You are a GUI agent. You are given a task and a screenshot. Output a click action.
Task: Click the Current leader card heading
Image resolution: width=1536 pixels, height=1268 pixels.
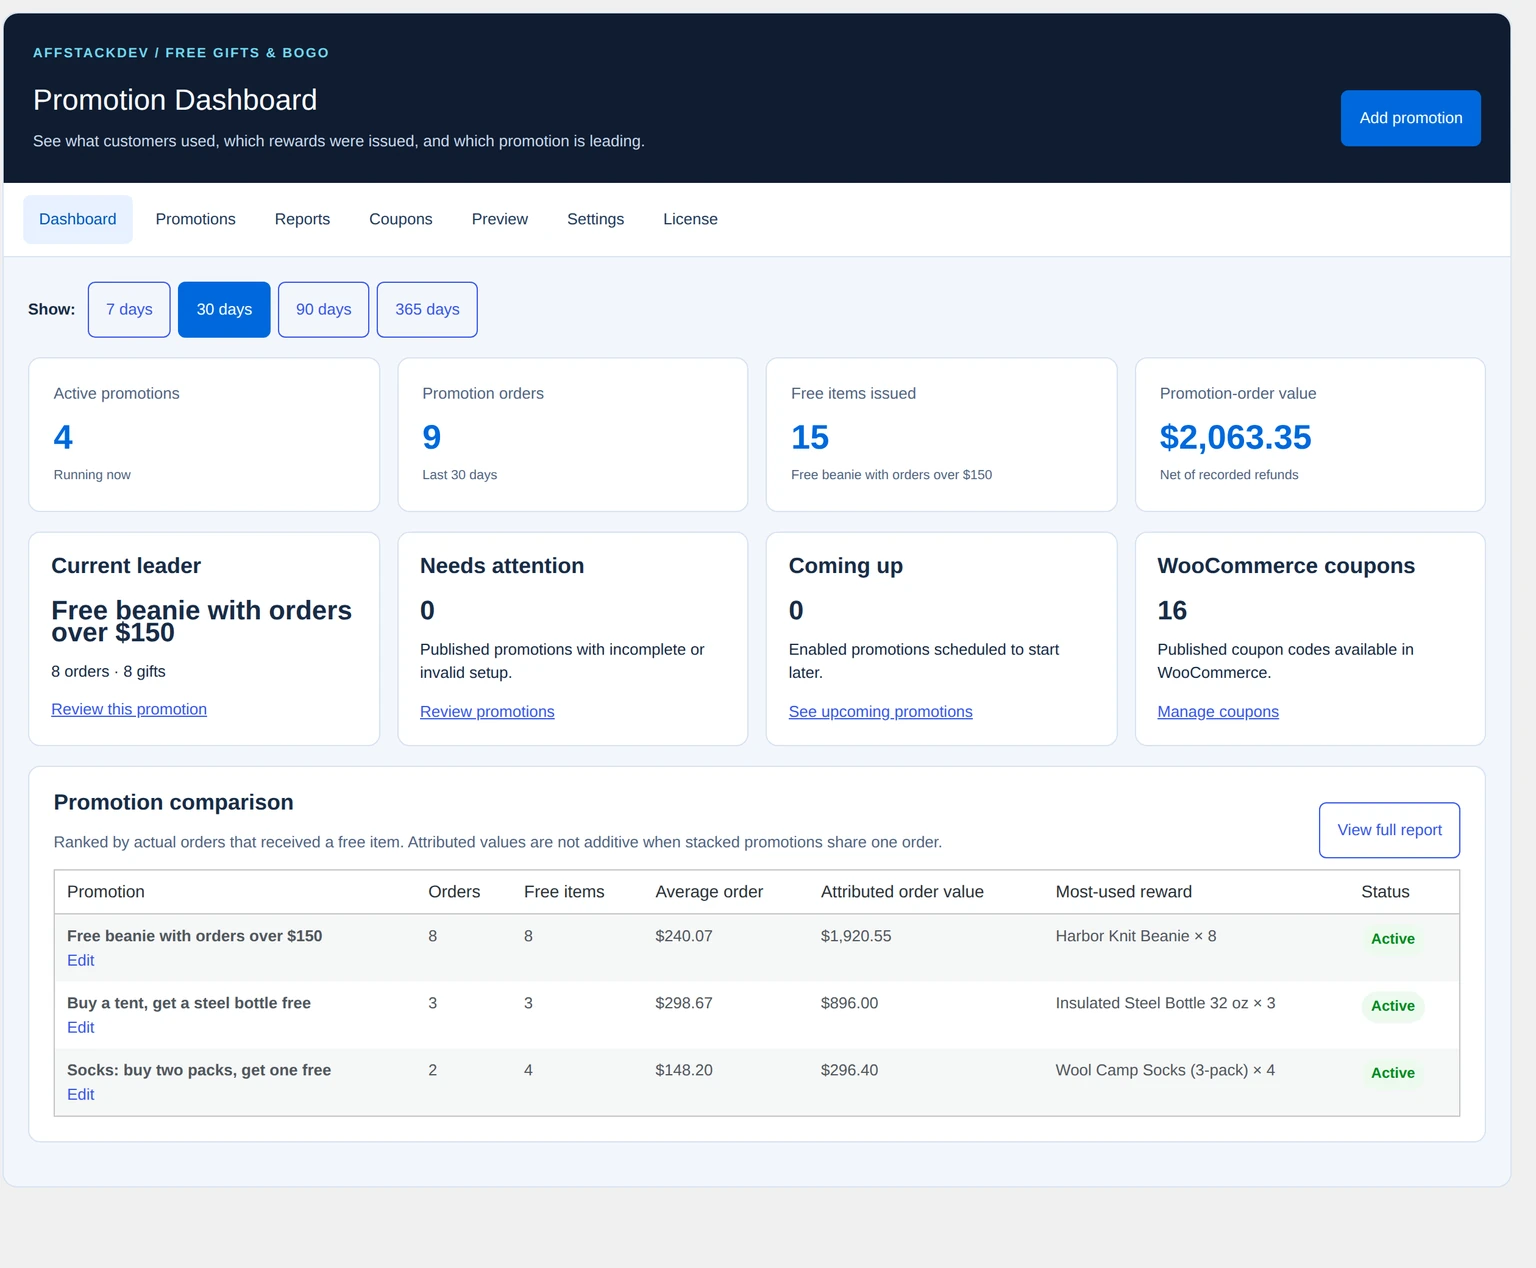[126, 566]
